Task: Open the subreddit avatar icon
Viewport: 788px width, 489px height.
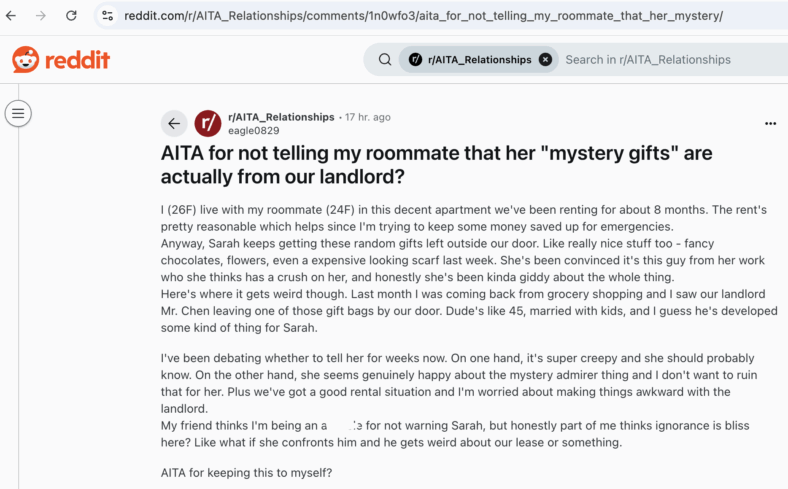Action: [208, 123]
